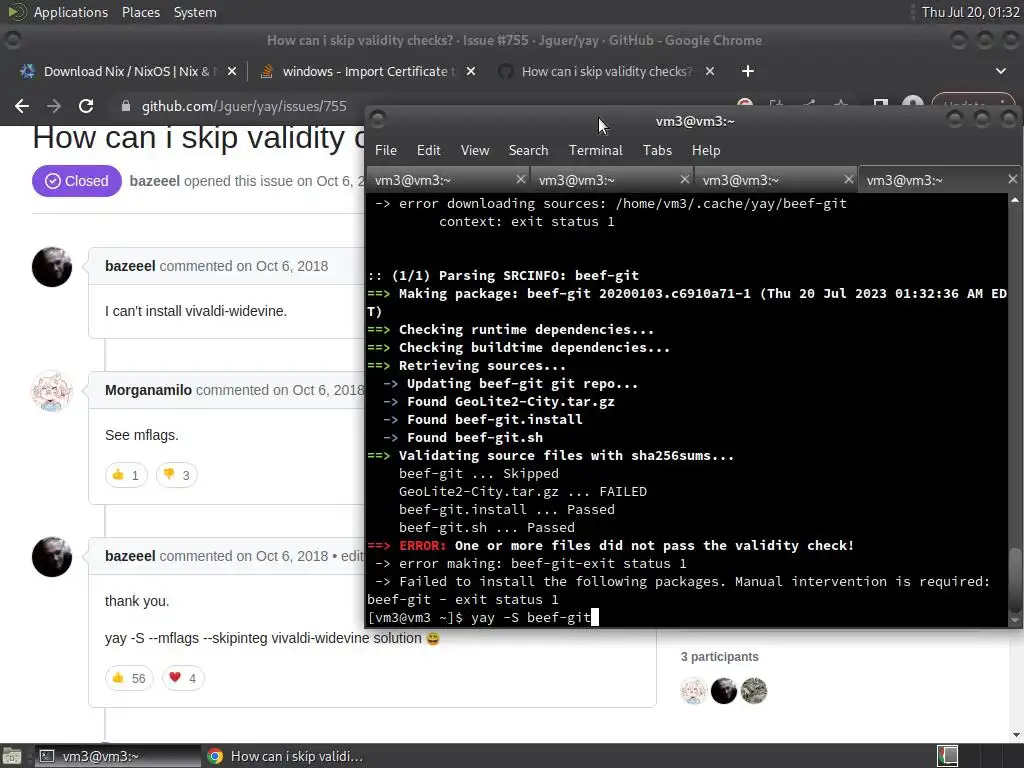Open the System menu in top panel
The height and width of the screenshot is (768, 1024).
point(195,12)
